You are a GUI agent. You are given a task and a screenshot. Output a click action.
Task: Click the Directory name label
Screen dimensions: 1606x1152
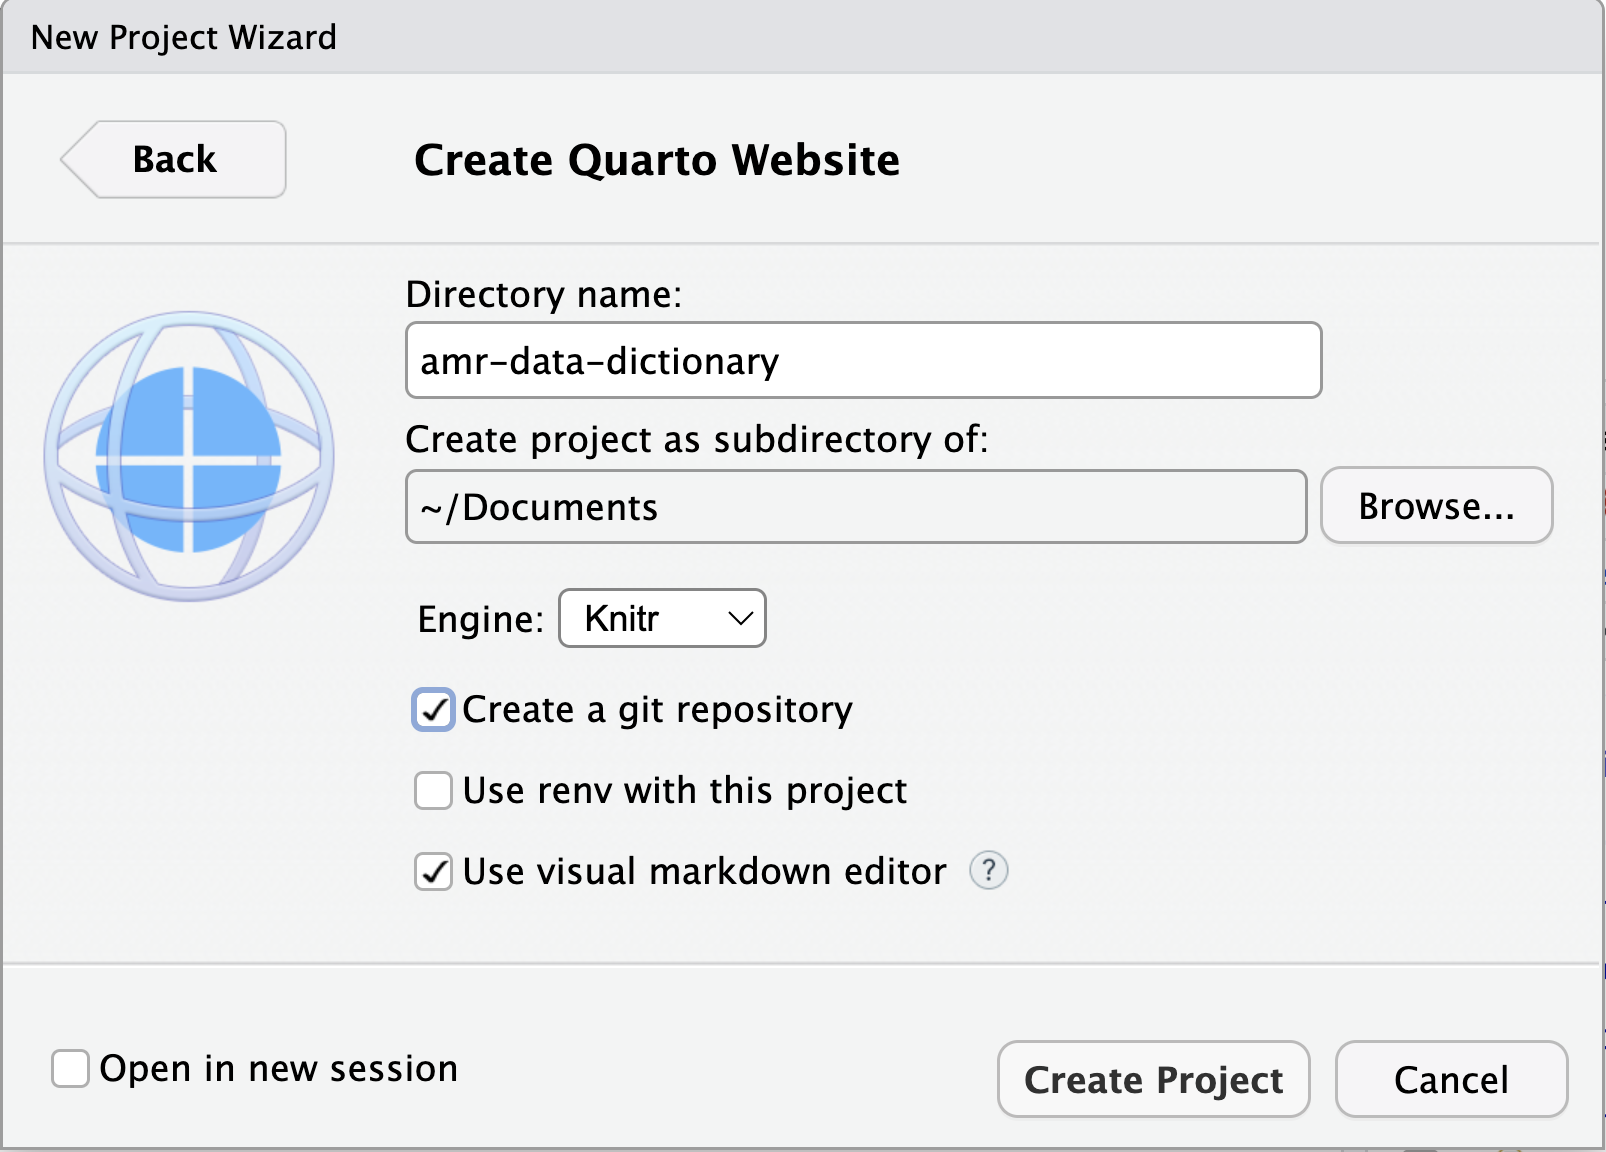(x=543, y=294)
